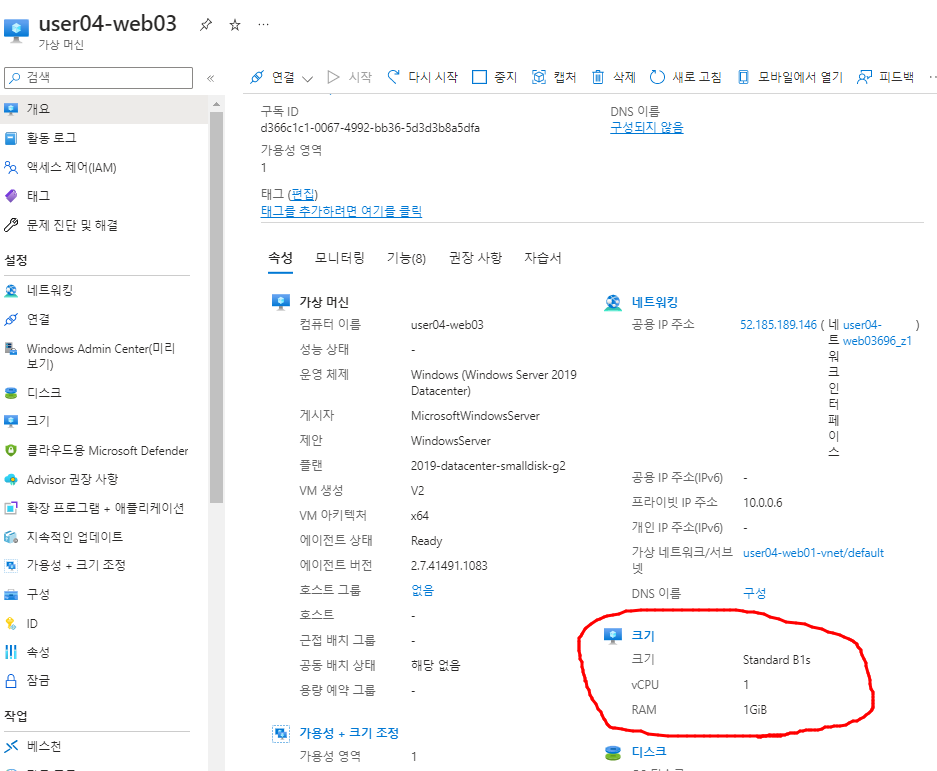Viewport: 937px width, 771px height.
Task: Refresh with the 새로 고침 icon
Action: click(657, 77)
